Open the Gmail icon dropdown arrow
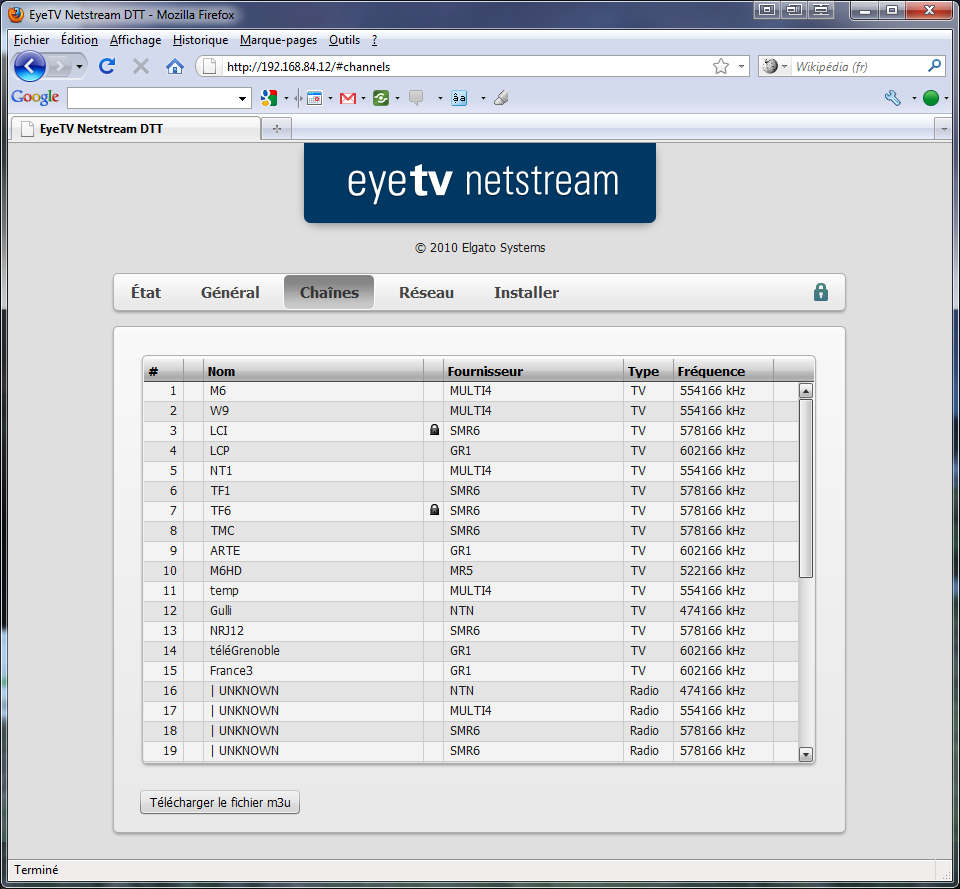Viewport: 960px width, 889px height. pos(363,98)
